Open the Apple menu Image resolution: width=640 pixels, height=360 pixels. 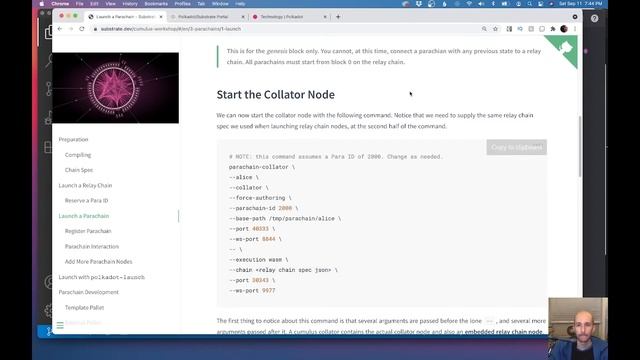(x=42, y=4)
